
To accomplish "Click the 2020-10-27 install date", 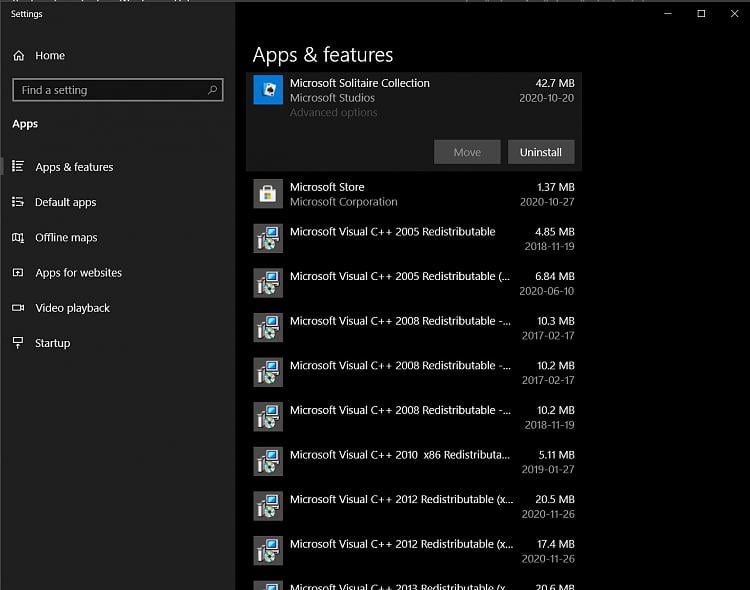I will [547, 202].
